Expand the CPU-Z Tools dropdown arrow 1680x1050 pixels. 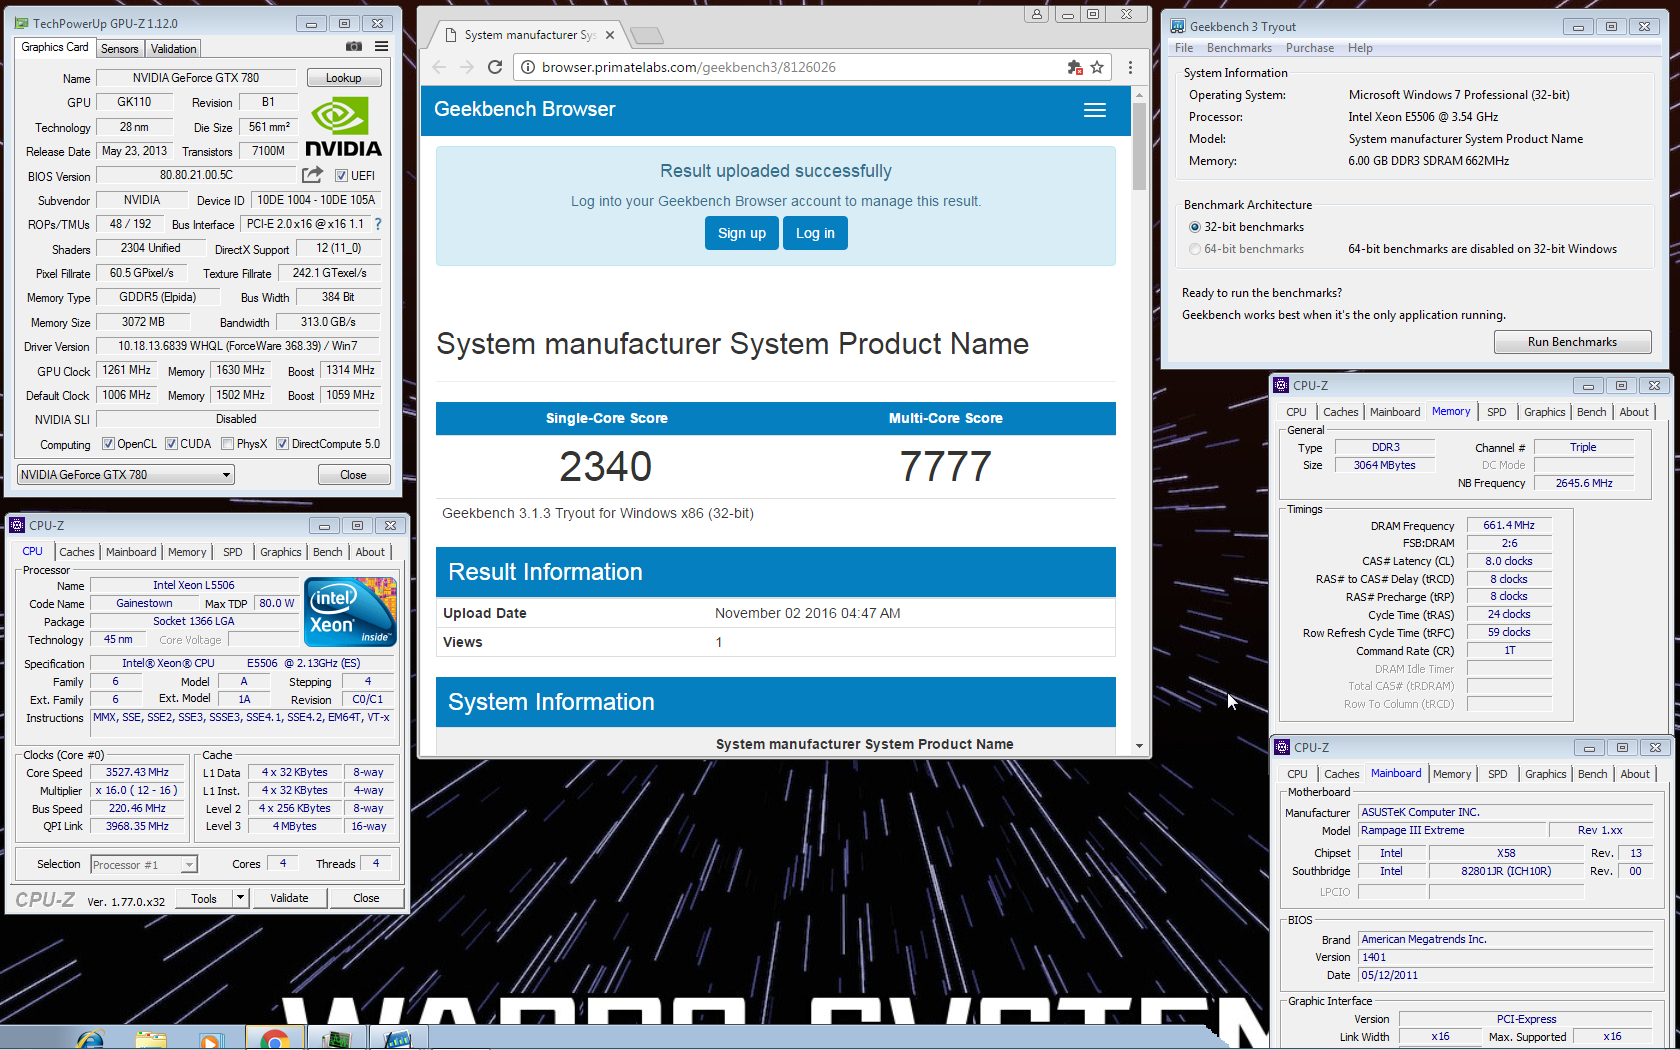tap(240, 898)
